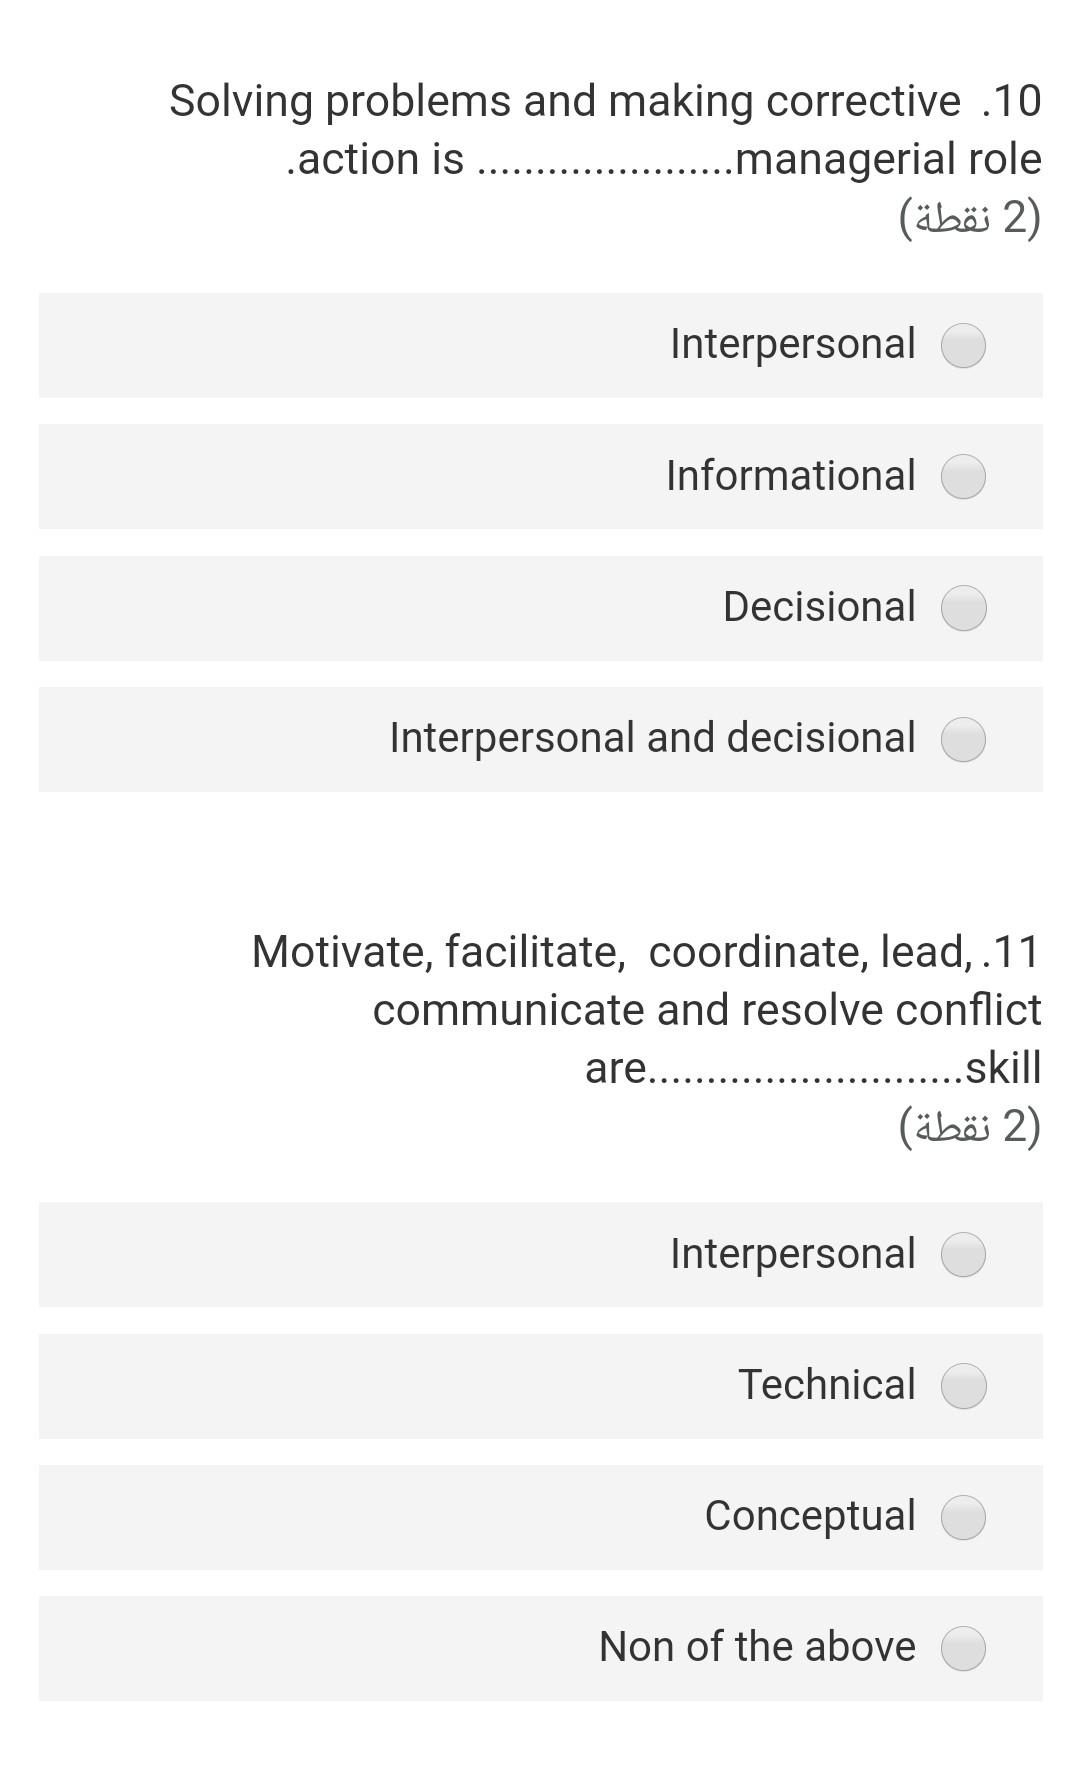
Task: Click the Conceptual answer row
Action: pyautogui.click(x=540, y=1517)
